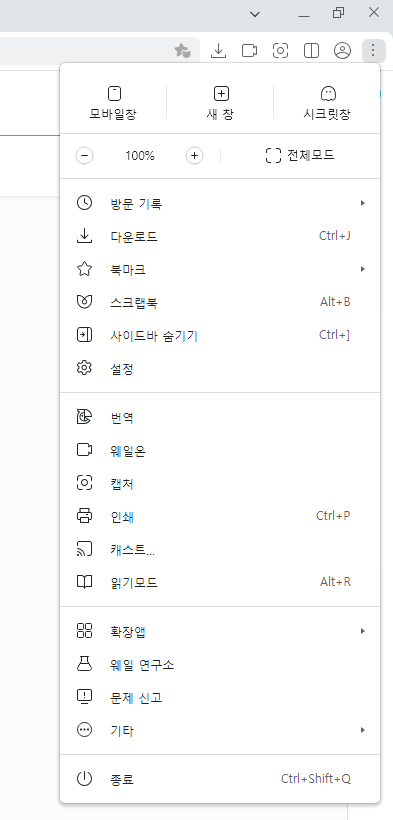The height and width of the screenshot is (820, 393).
Task: Increase zoom with the plus button
Action: coord(195,156)
